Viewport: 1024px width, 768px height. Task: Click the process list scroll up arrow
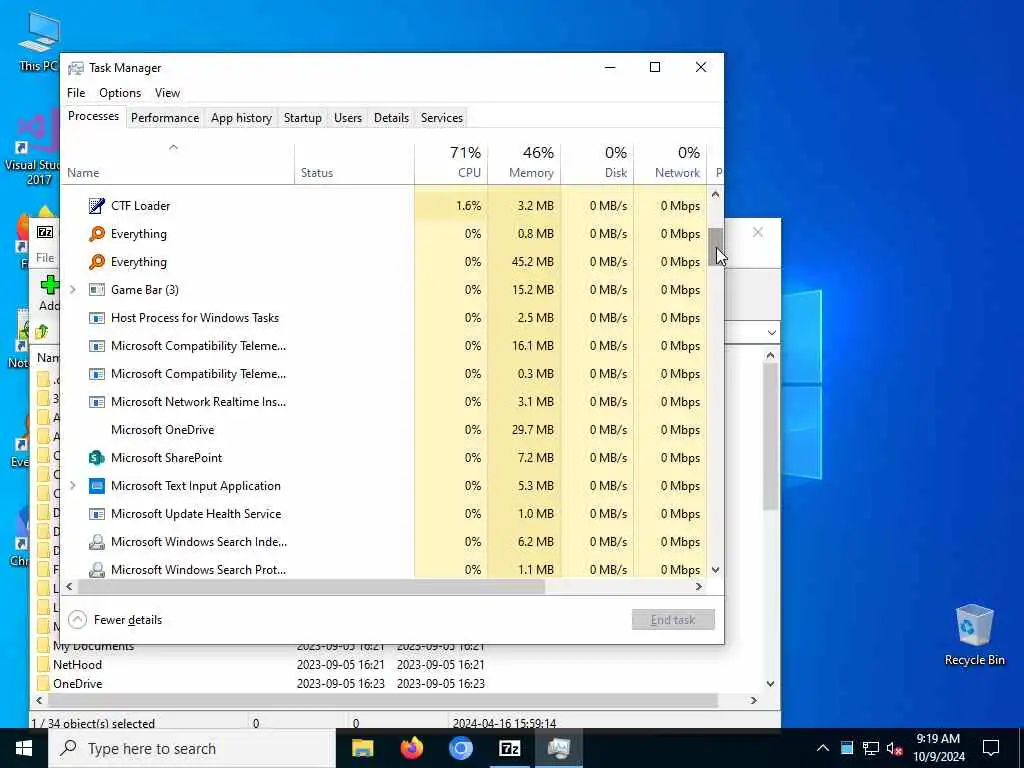(x=715, y=194)
